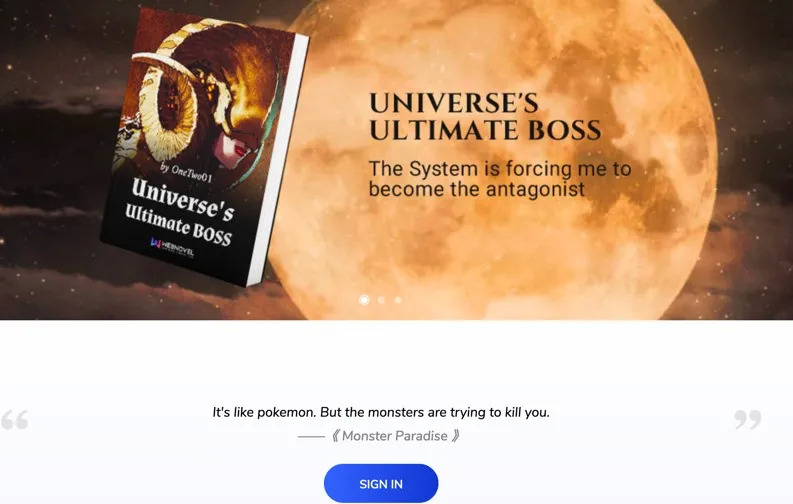793x504 pixels.
Task: Click the pokemon monsters quote text
Action: pyautogui.click(x=381, y=412)
